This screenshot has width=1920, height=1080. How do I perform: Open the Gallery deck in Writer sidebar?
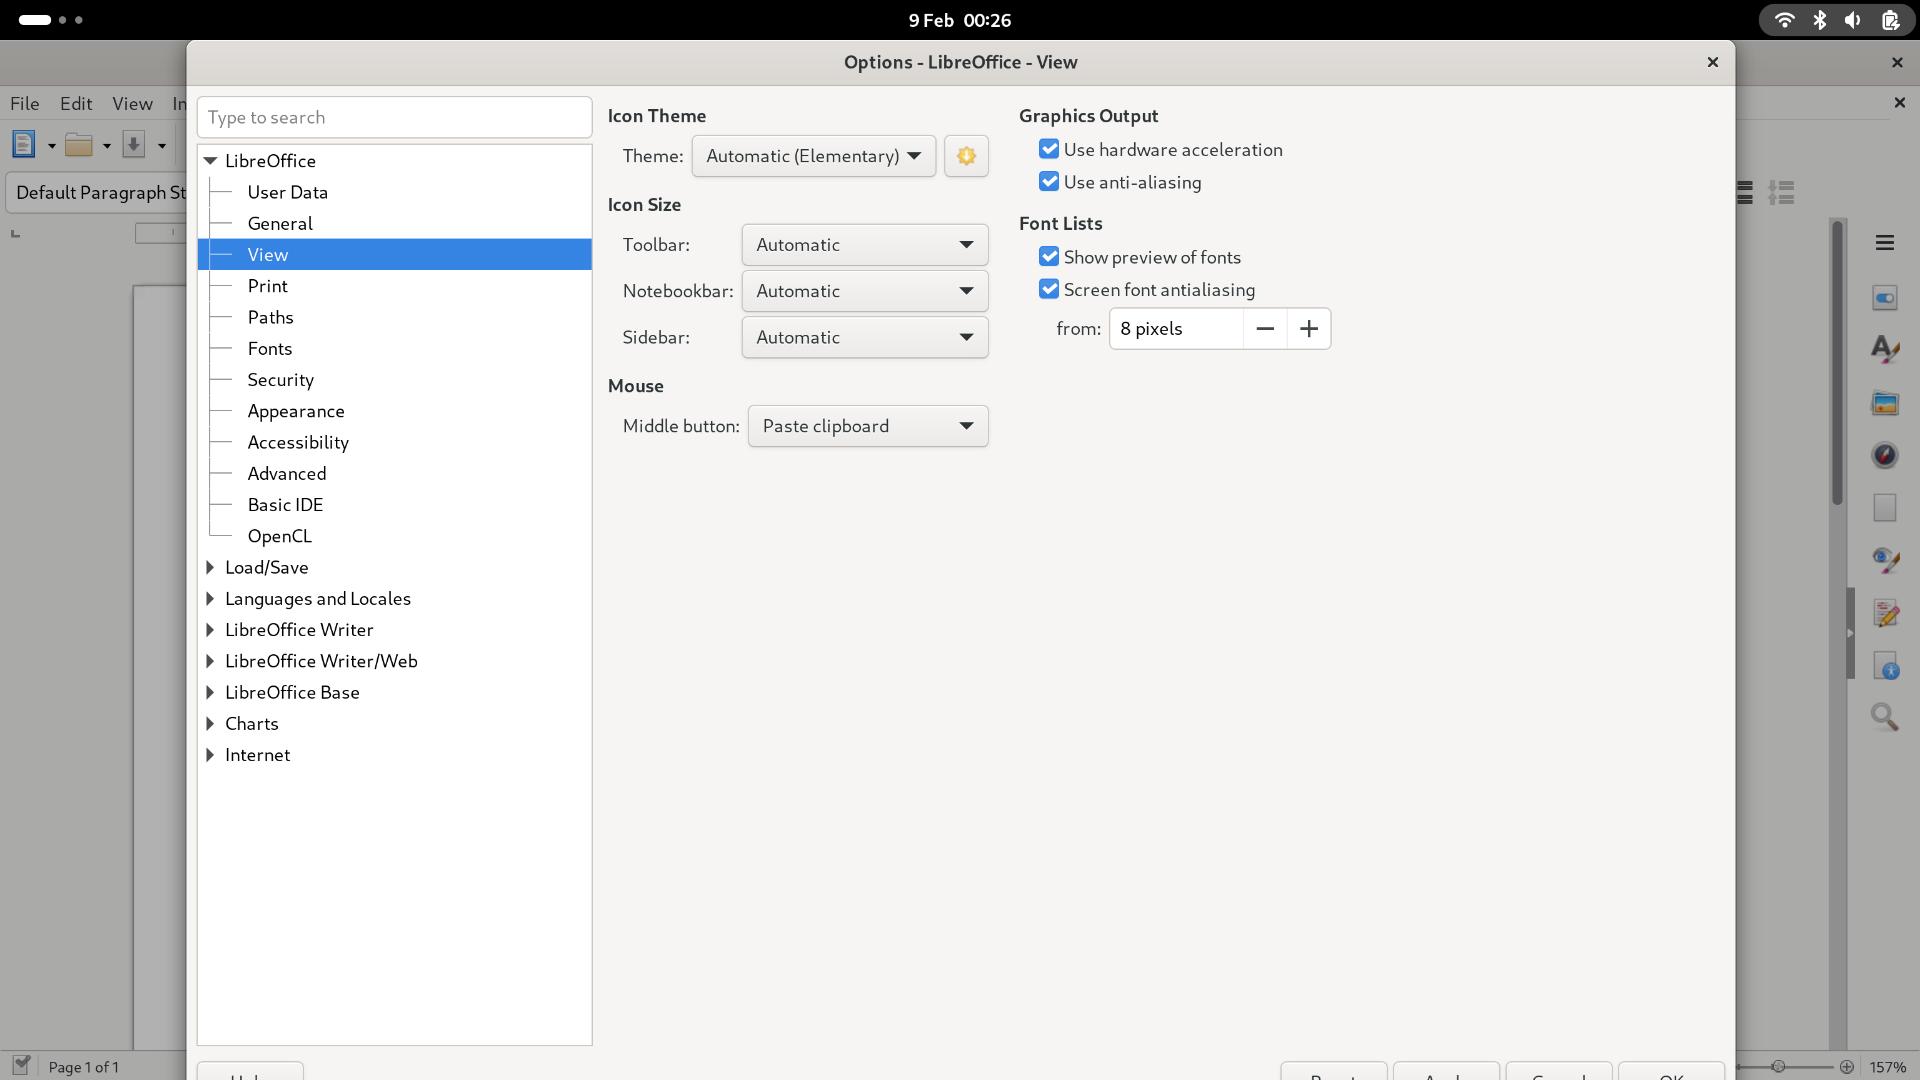click(x=1885, y=403)
